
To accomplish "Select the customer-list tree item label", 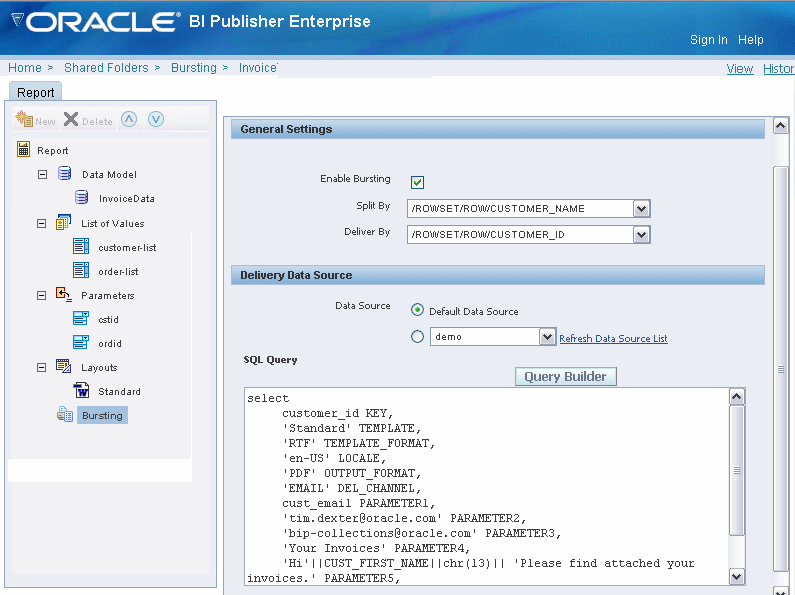I will 127,247.
